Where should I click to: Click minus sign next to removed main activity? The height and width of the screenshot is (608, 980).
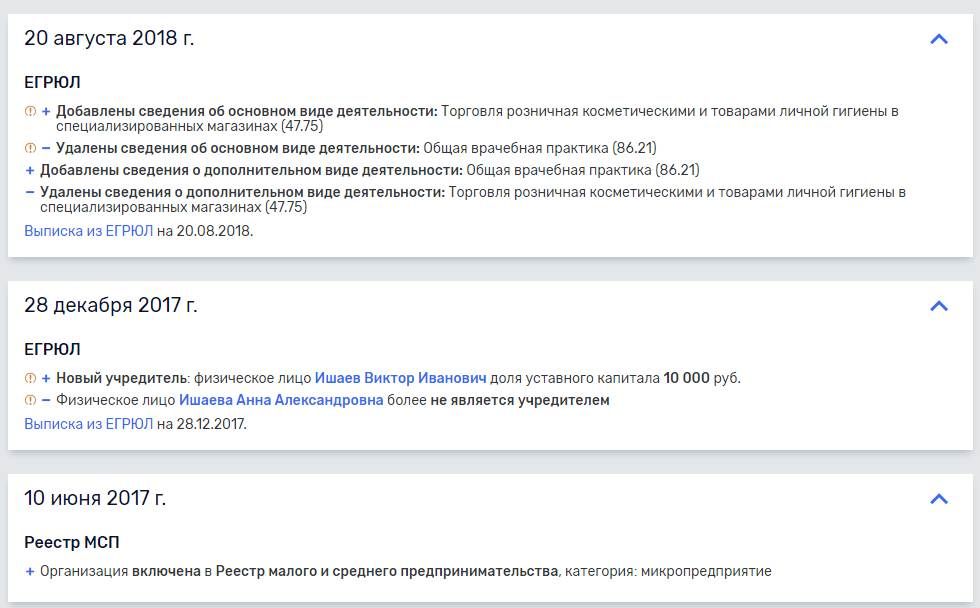(46, 148)
